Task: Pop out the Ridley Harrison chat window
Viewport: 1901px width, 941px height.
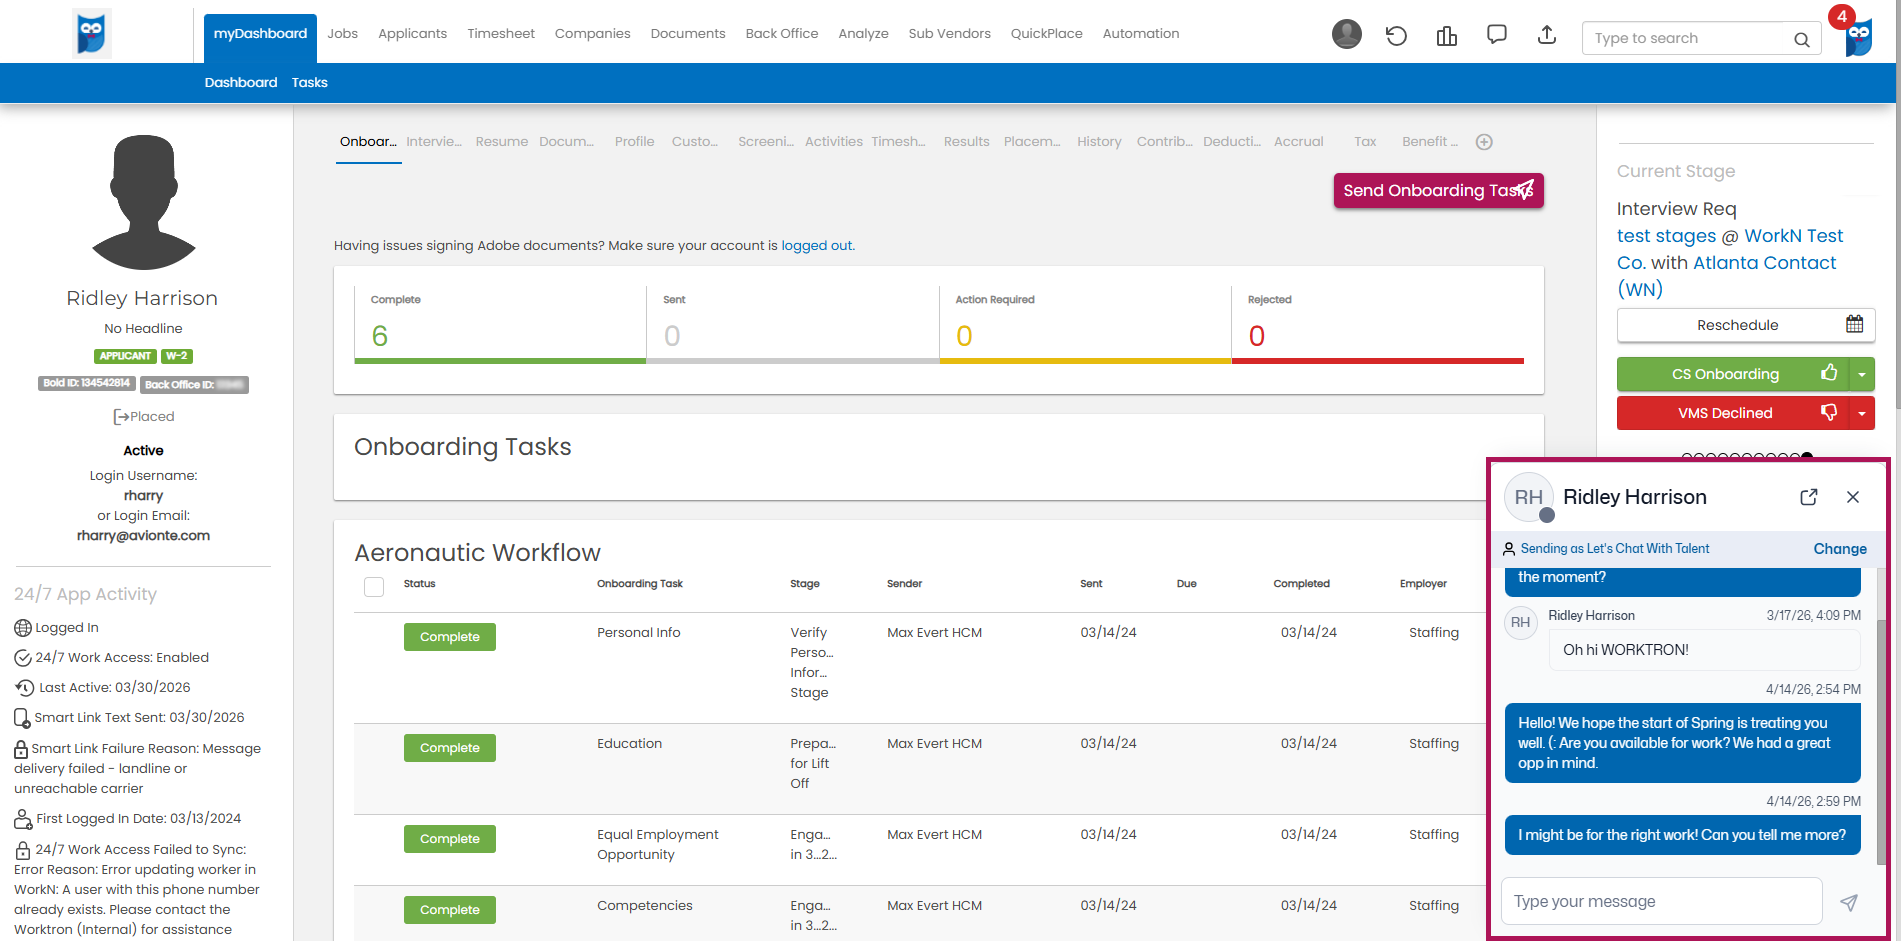Action: tap(1808, 497)
